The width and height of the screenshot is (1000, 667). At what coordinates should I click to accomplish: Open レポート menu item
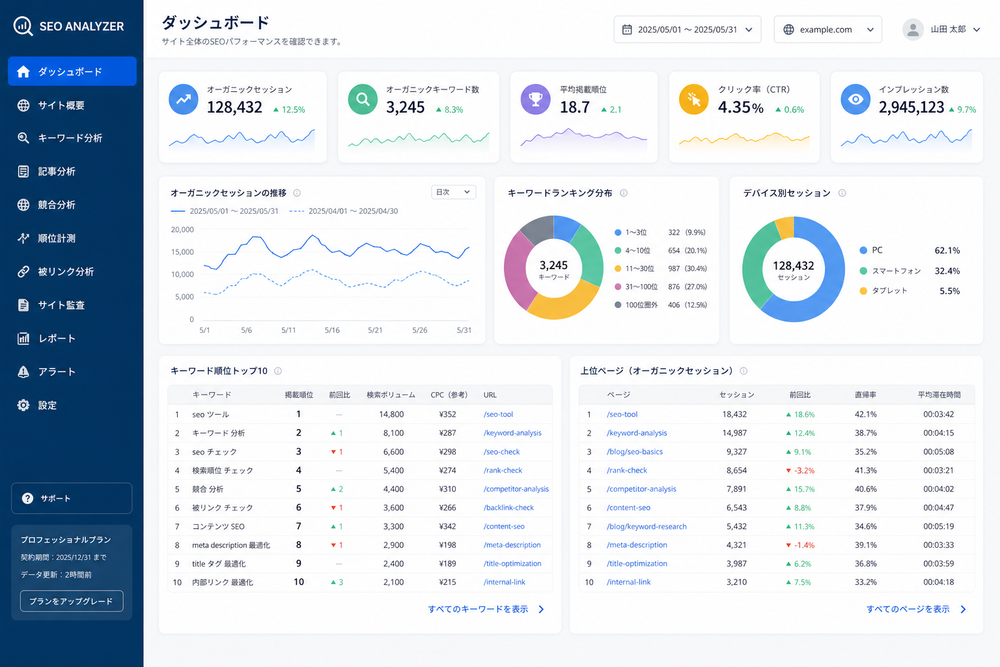[72, 338]
